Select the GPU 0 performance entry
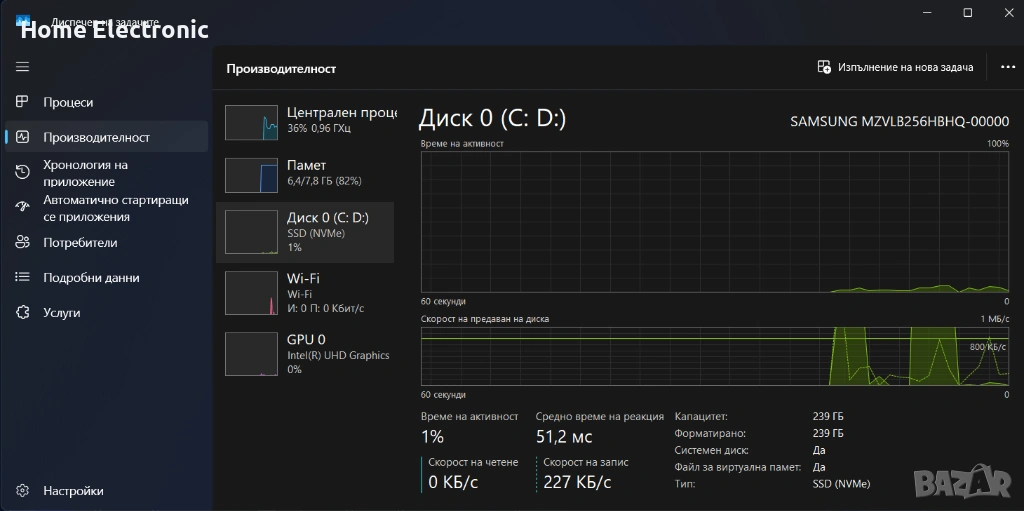 click(305, 354)
